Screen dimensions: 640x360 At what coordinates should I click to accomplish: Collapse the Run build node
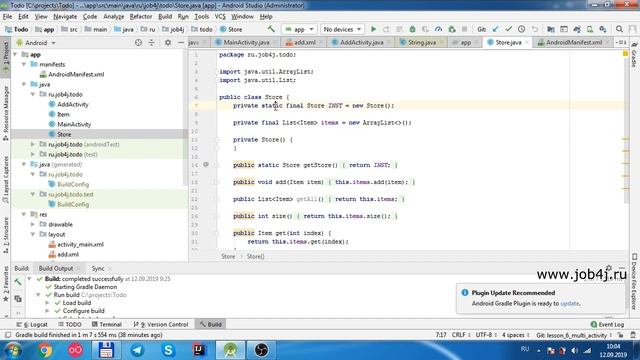click(38, 295)
